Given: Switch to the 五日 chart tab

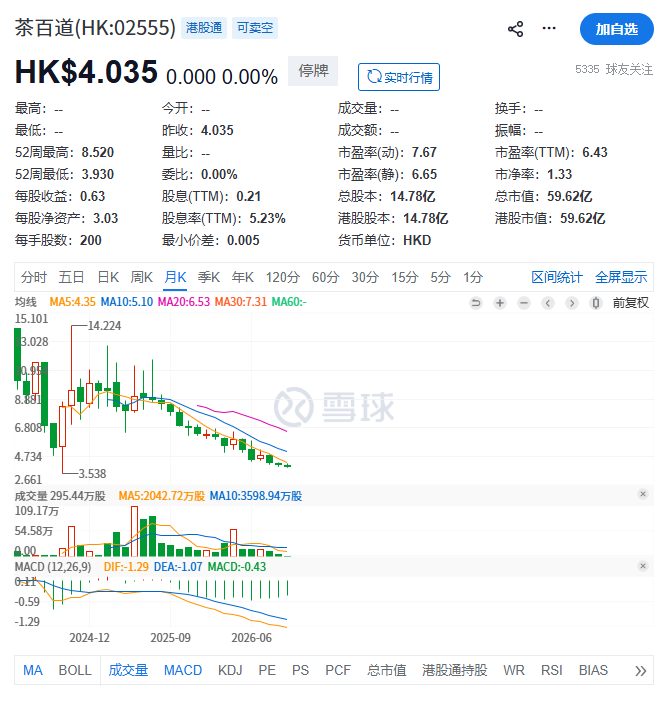Looking at the screenshot, I should coord(71,277).
